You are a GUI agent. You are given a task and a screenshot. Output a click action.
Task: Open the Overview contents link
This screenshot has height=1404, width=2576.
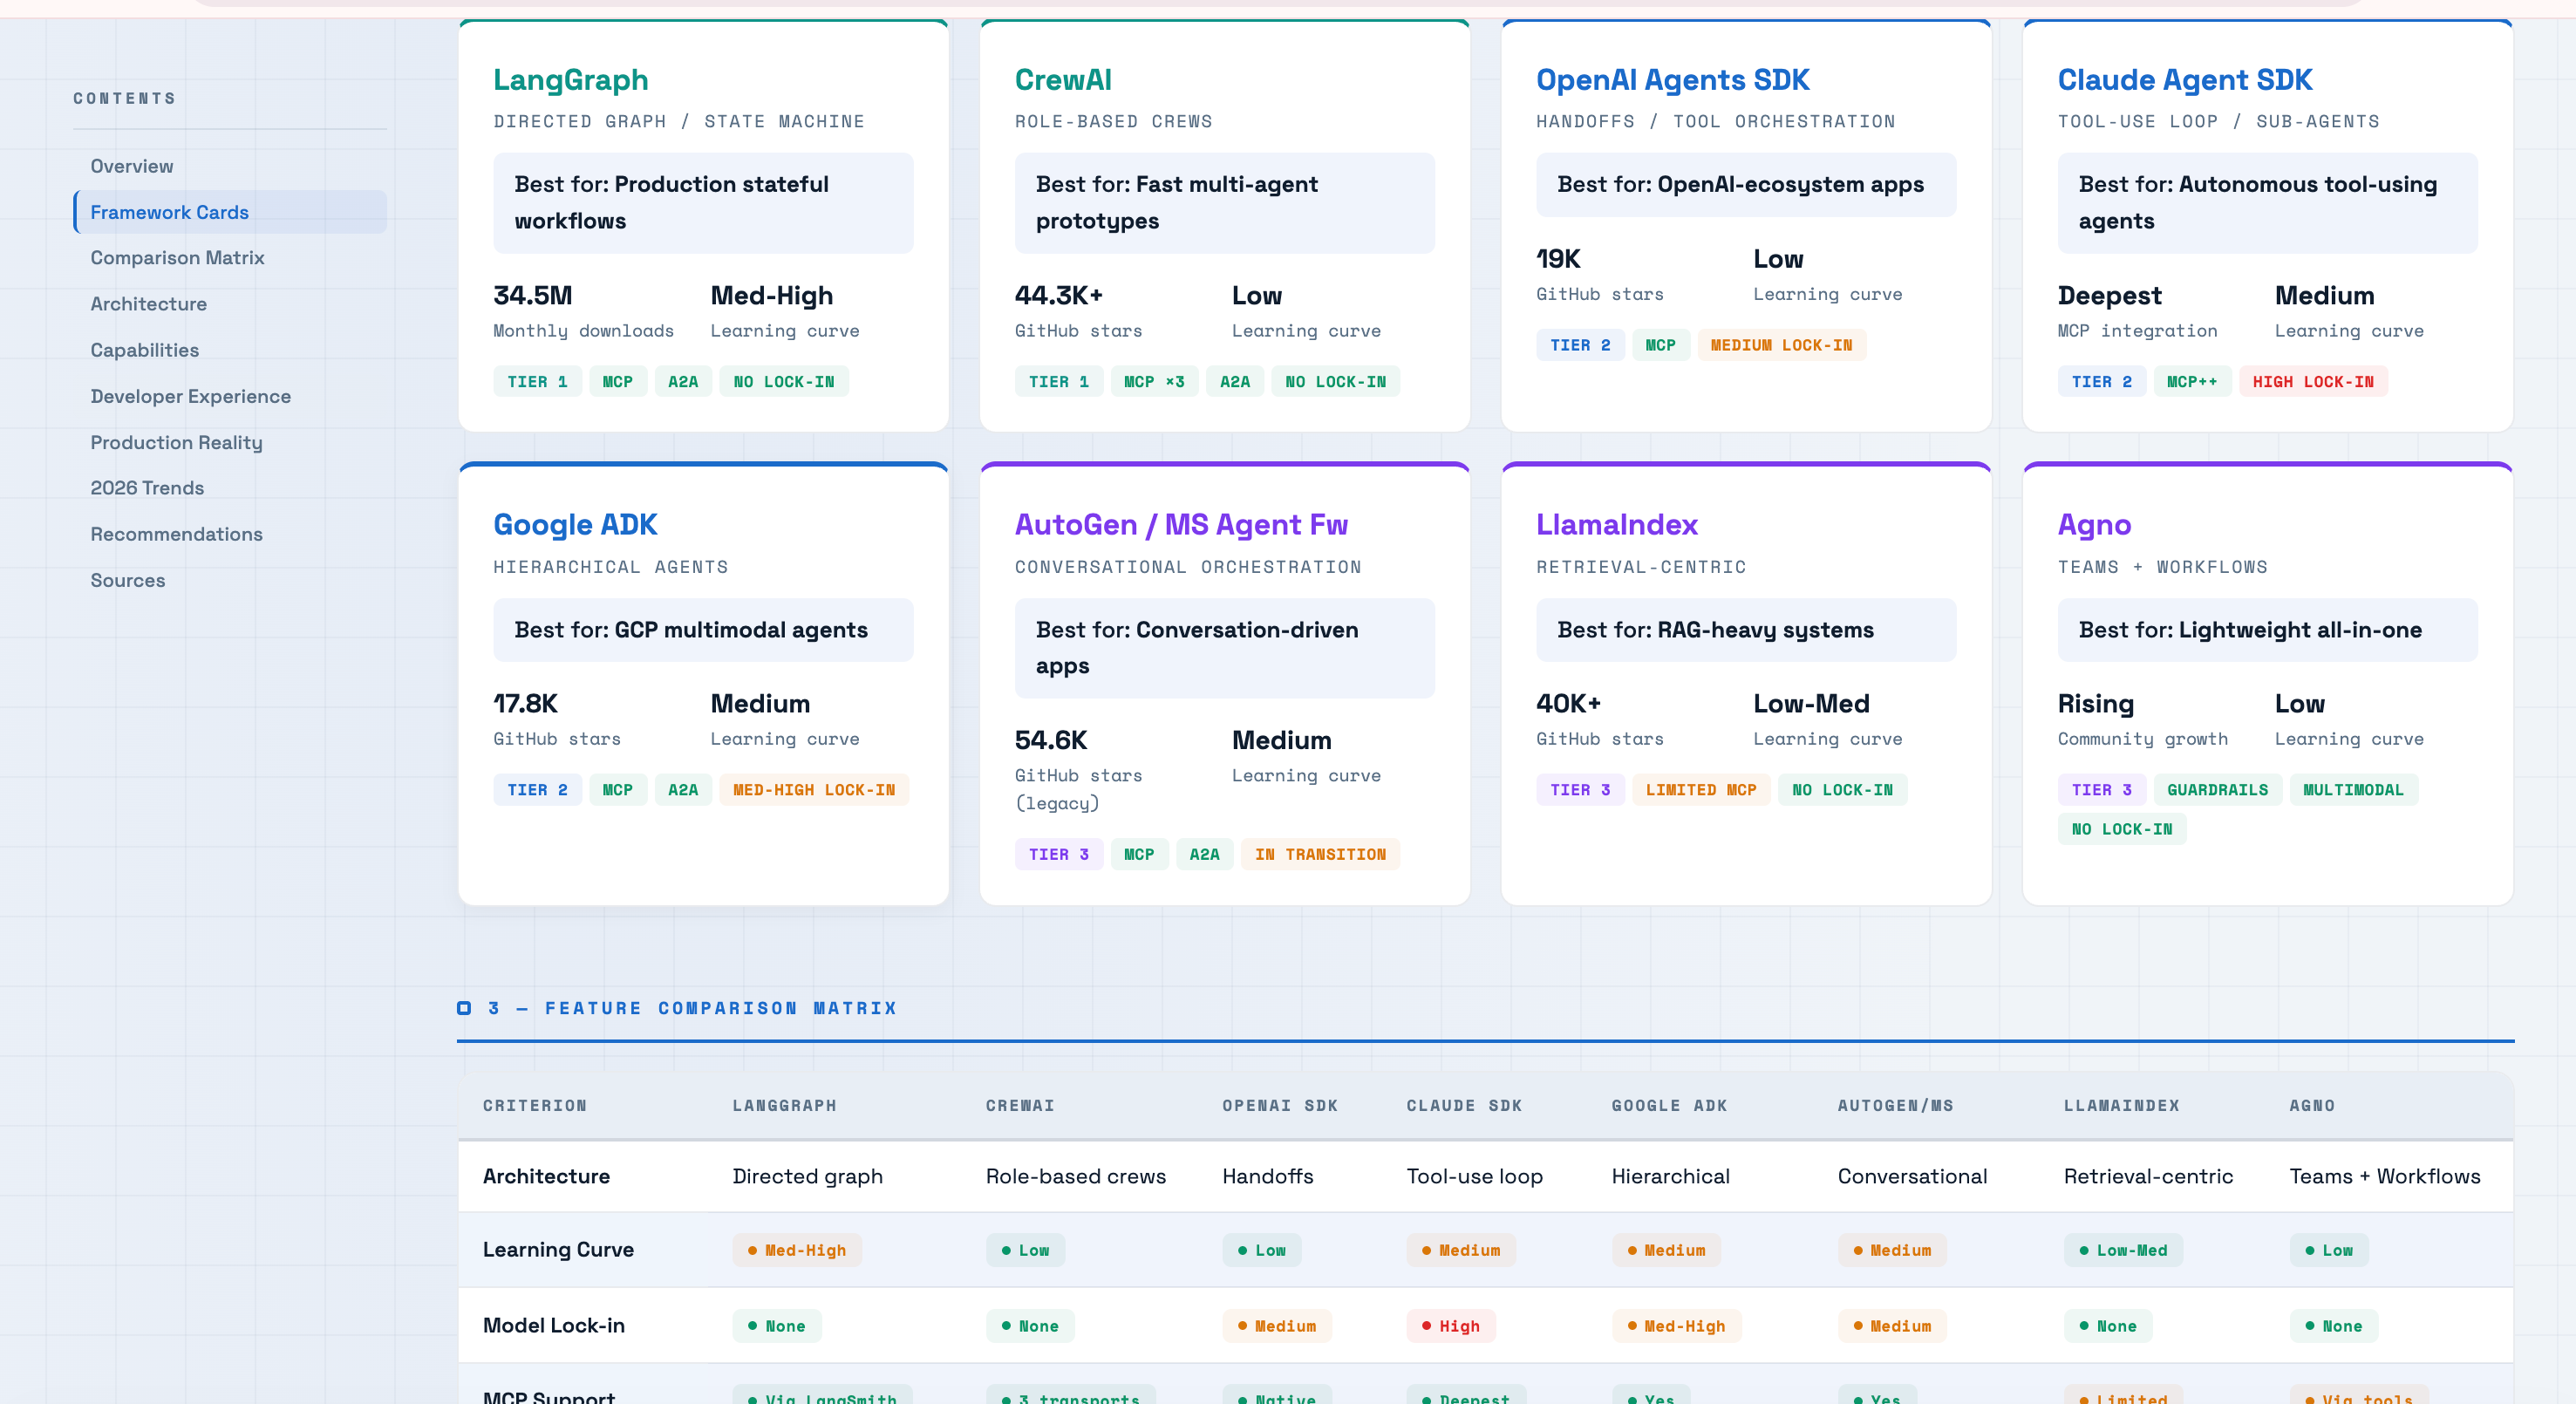[131, 166]
